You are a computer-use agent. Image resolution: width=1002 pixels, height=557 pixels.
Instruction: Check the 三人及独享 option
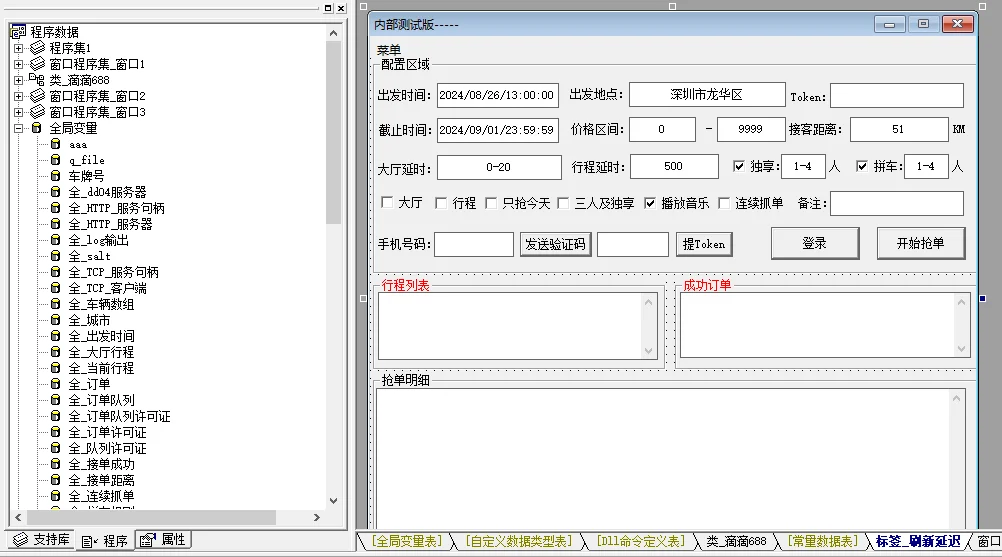(563, 202)
